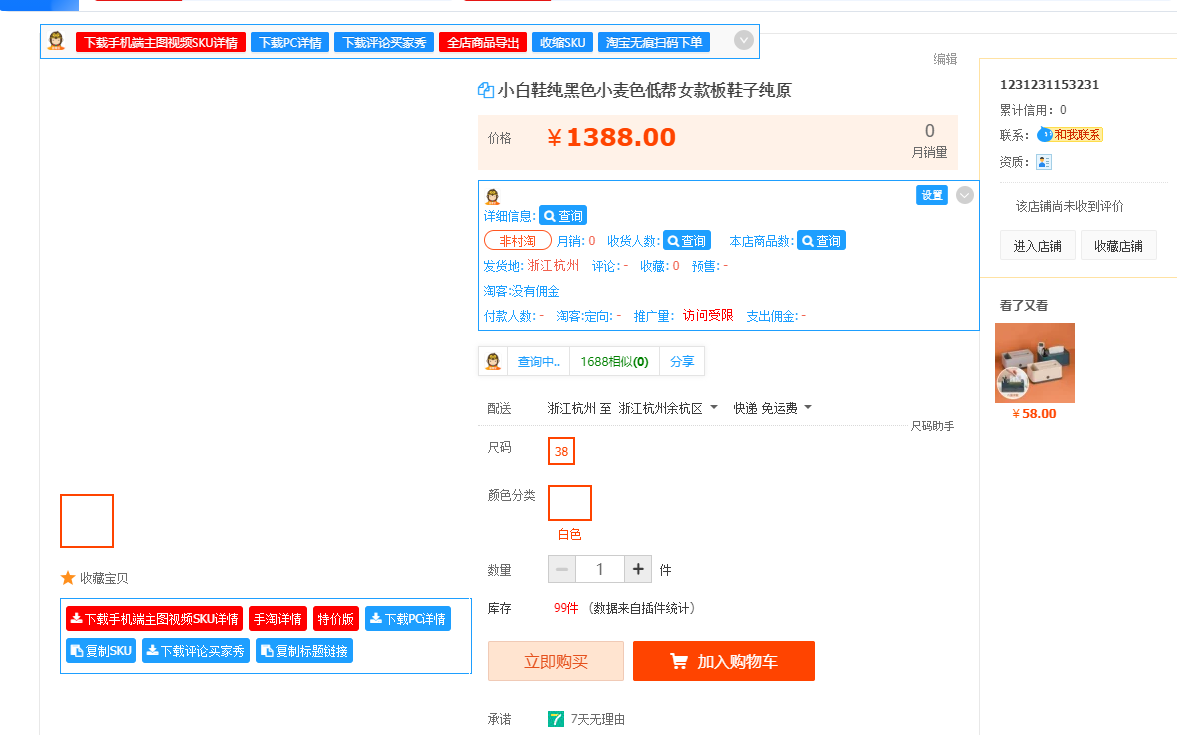Image resolution: width=1177 pixels, height=735 pixels.
Task: Click the ¥58.00 recommended product thumbnail
Action: coord(1034,362)
